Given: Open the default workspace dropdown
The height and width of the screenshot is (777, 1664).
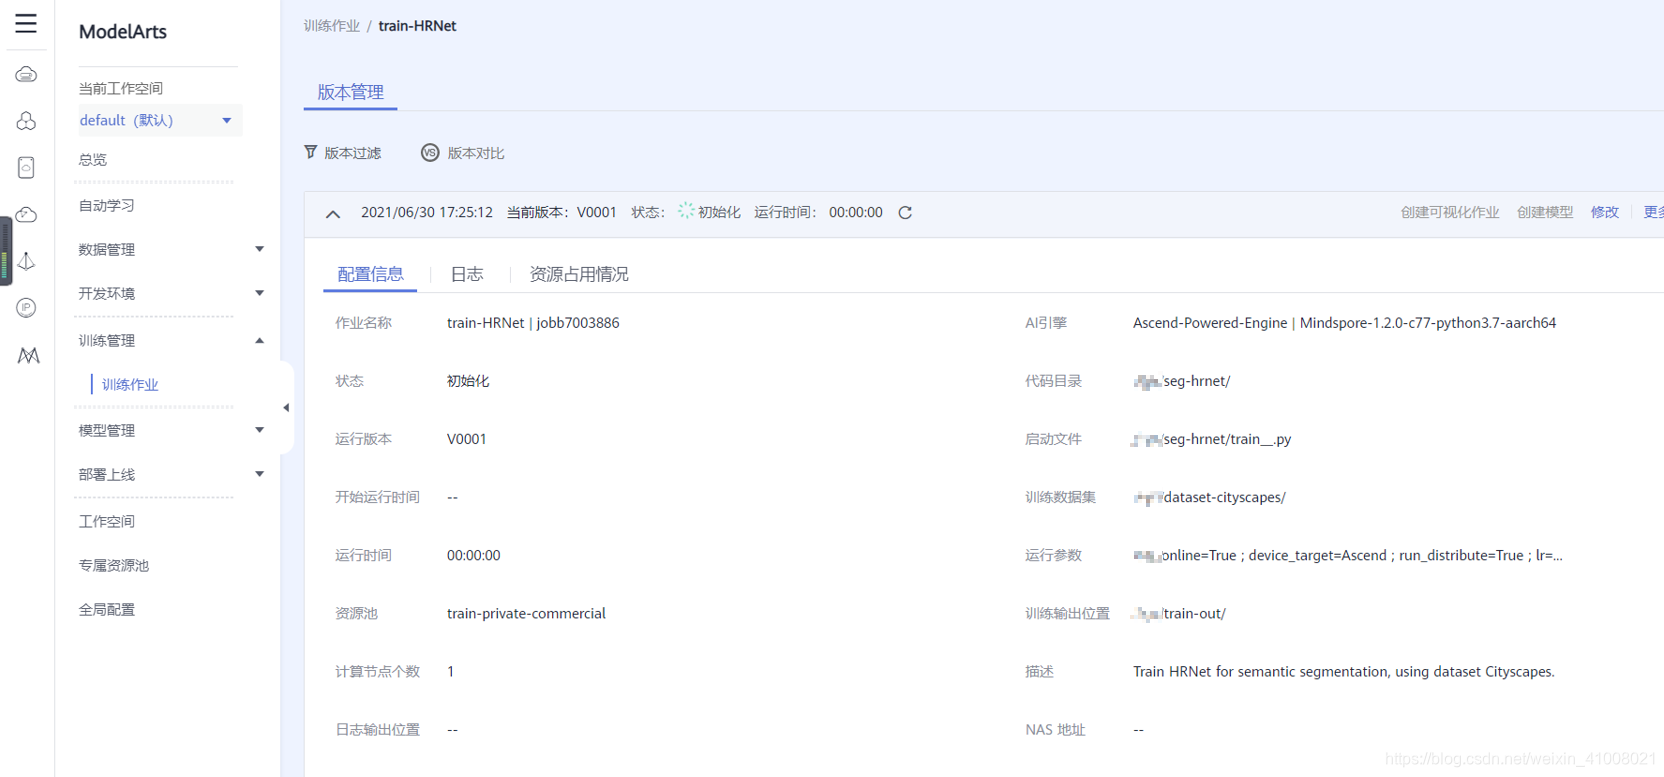Looking at the screenshot, I should [x=158, y=120].
